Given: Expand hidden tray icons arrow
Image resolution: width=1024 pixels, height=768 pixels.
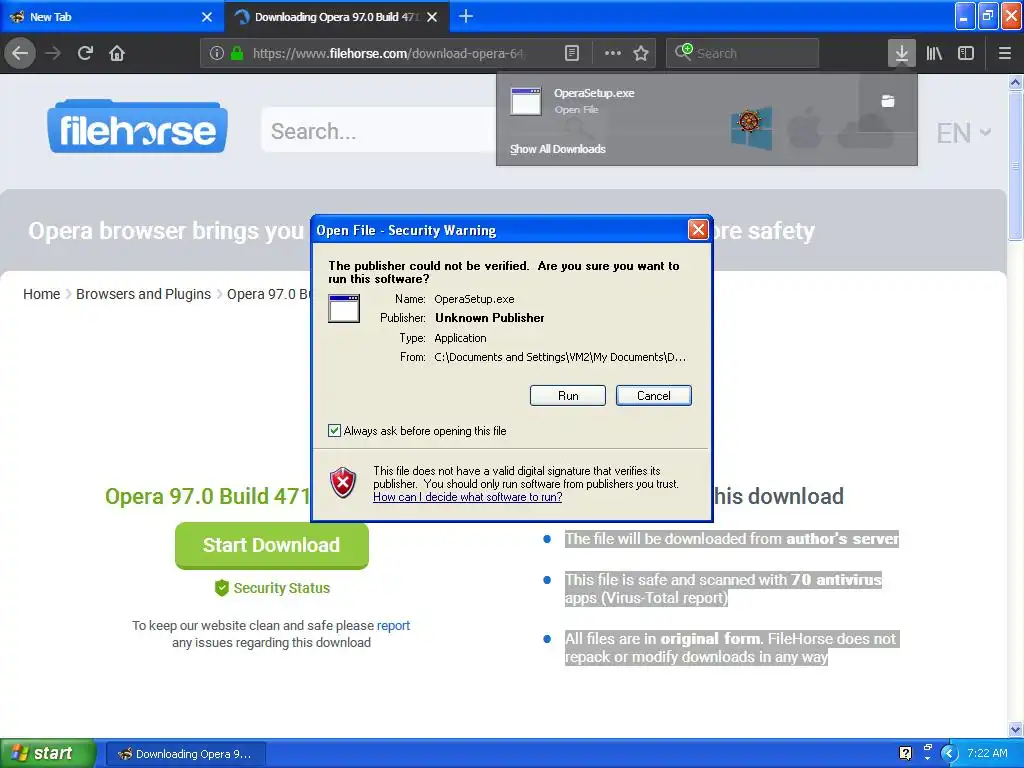Looking at the screenshot, I should pos(949,754).
